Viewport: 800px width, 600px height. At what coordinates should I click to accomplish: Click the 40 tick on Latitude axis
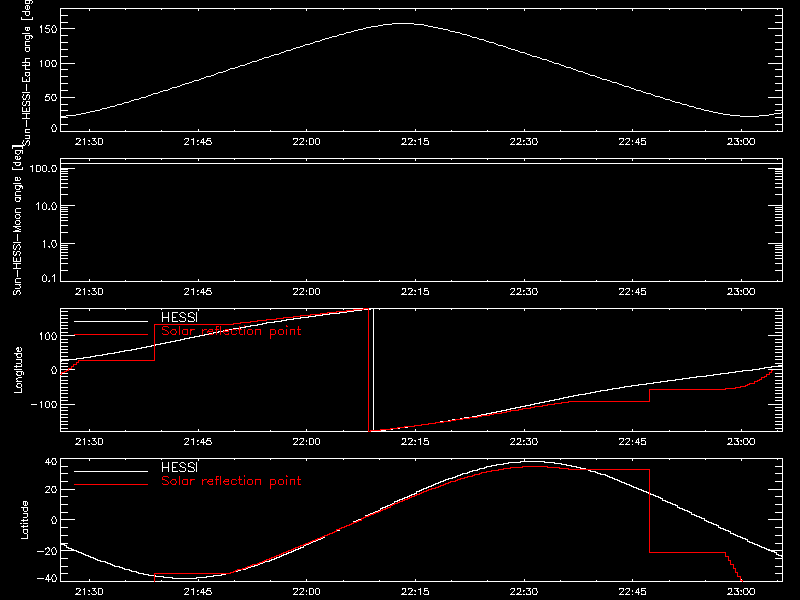pos(52,462)
